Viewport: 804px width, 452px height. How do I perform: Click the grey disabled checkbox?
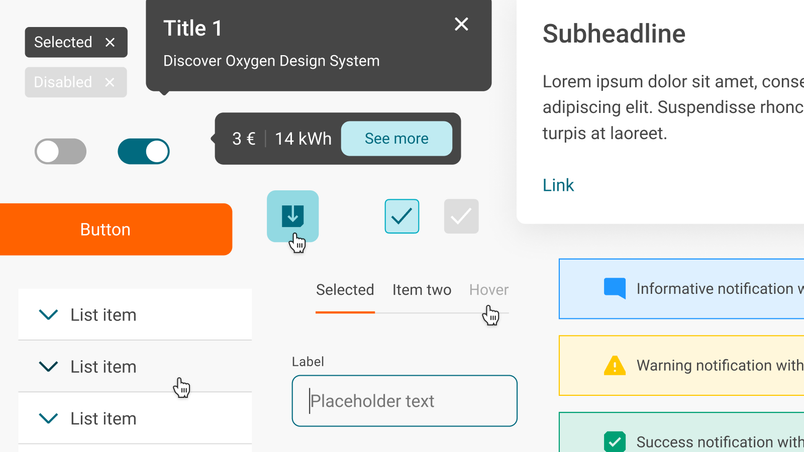tap(461, 216)
